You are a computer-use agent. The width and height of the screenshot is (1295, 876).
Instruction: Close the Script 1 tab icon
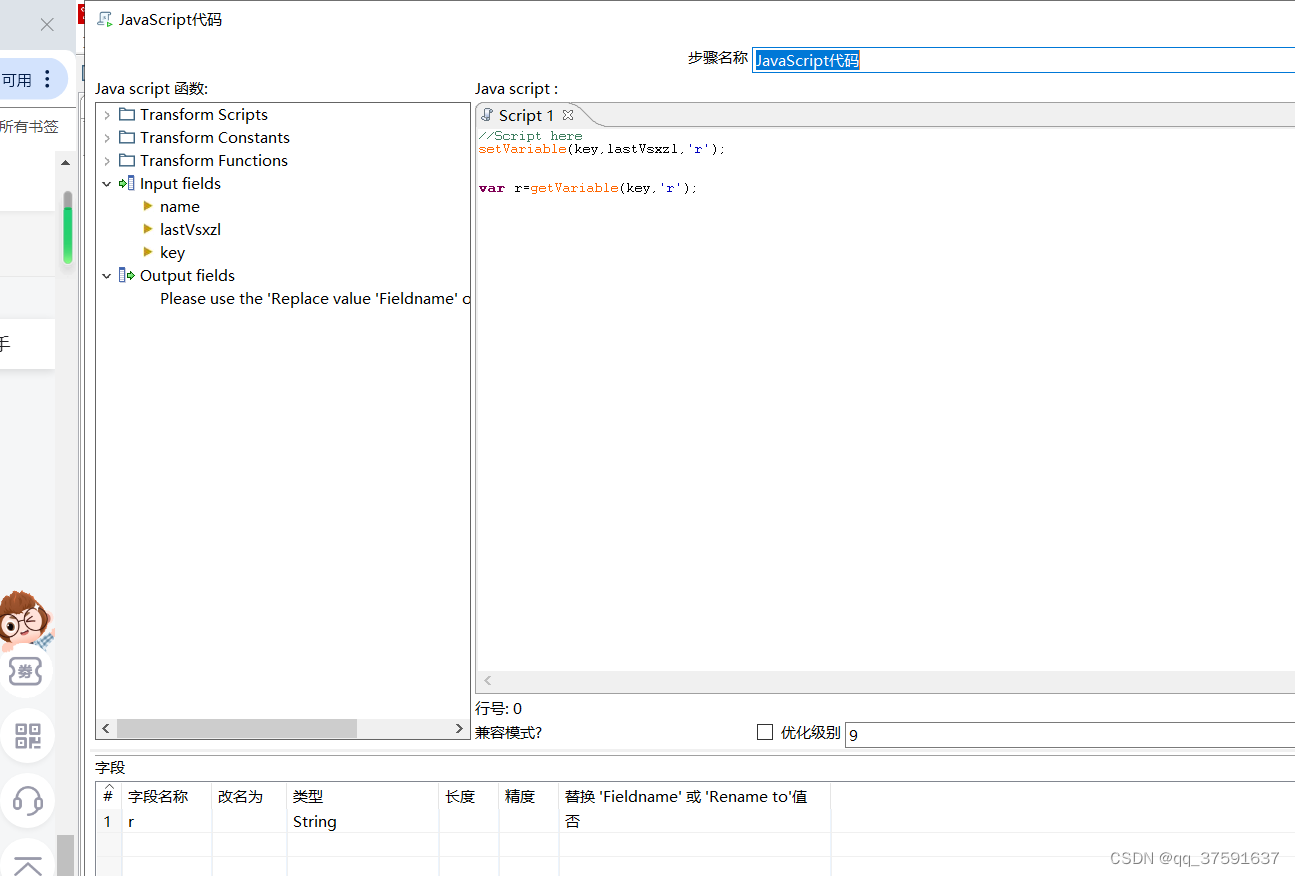click(x=568, y=115)
